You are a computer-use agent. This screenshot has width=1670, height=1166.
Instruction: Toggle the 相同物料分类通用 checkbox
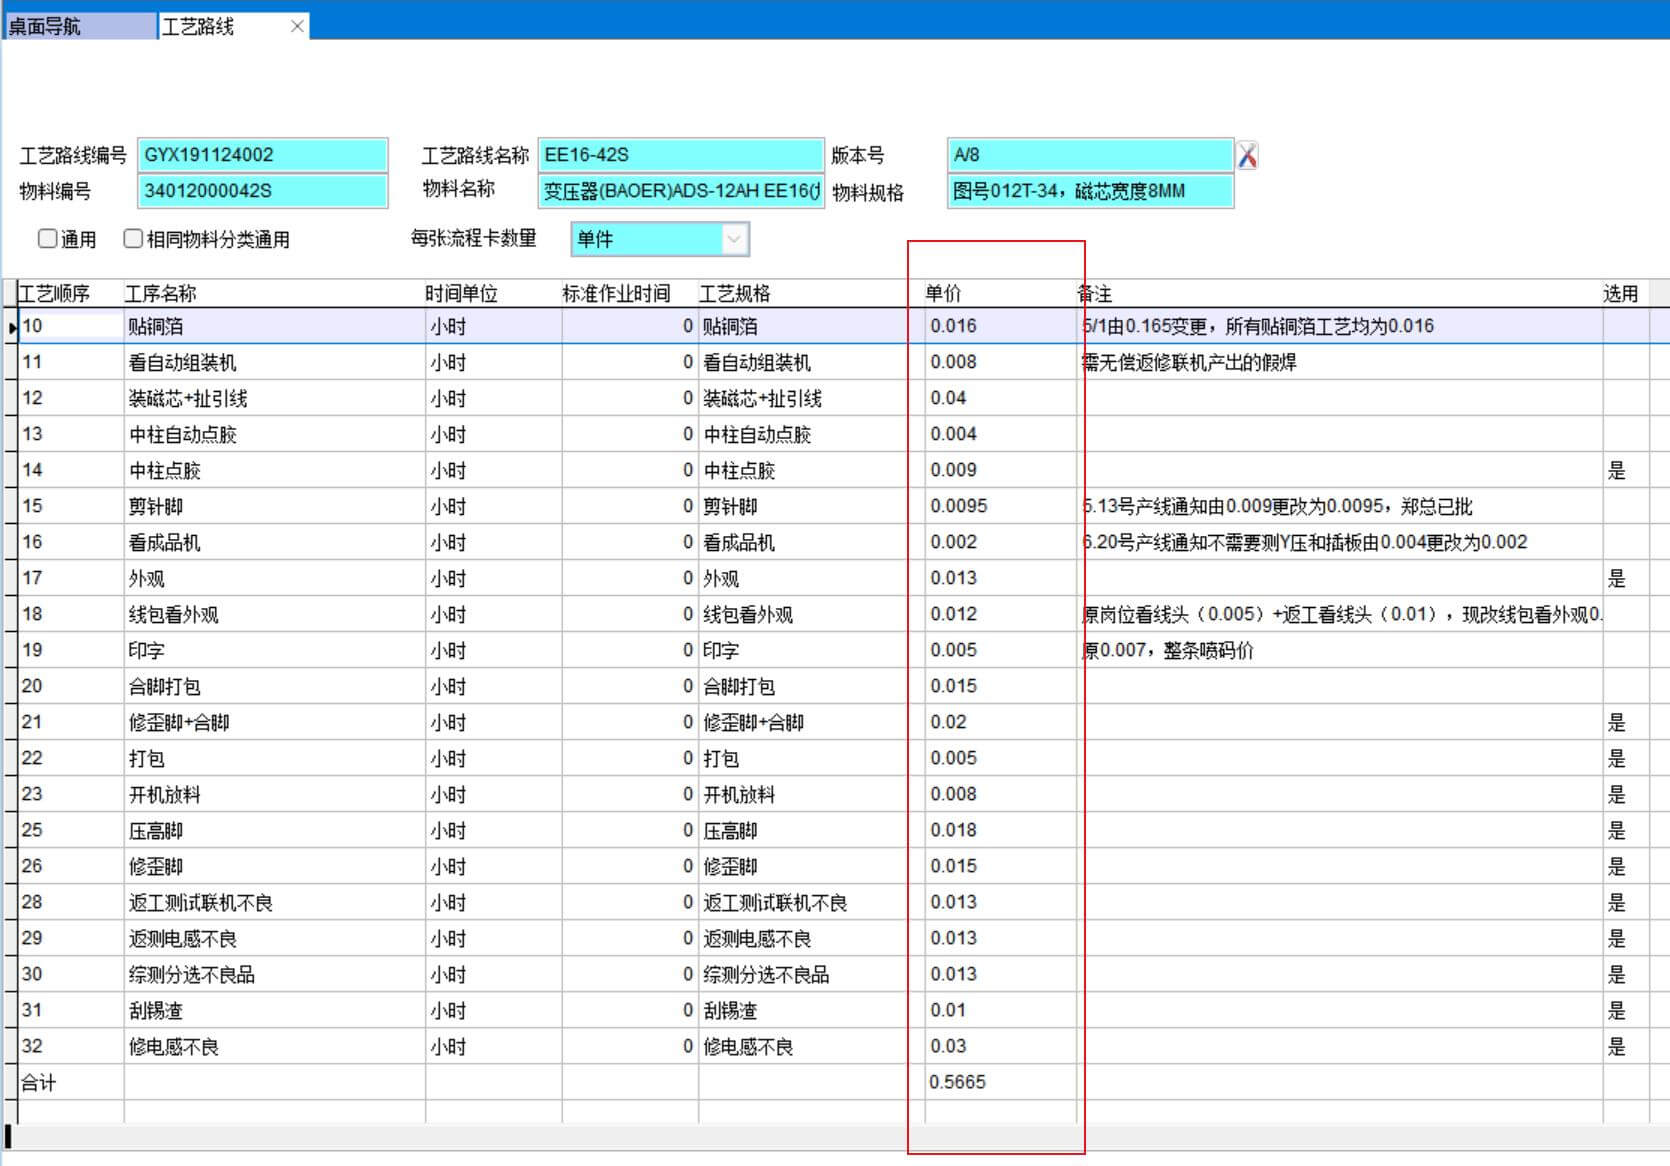tap(133, 239)
